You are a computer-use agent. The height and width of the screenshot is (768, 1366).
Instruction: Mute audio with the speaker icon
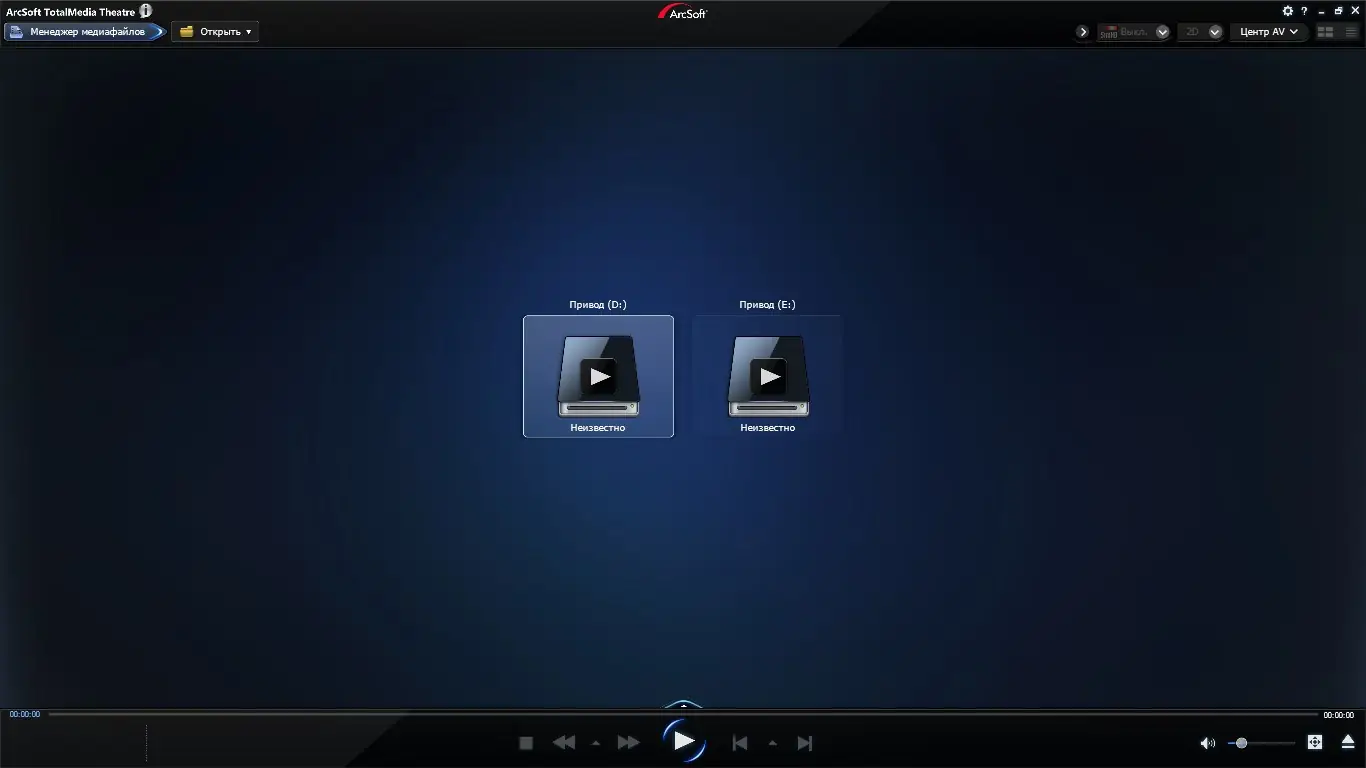pos(1208,743)
